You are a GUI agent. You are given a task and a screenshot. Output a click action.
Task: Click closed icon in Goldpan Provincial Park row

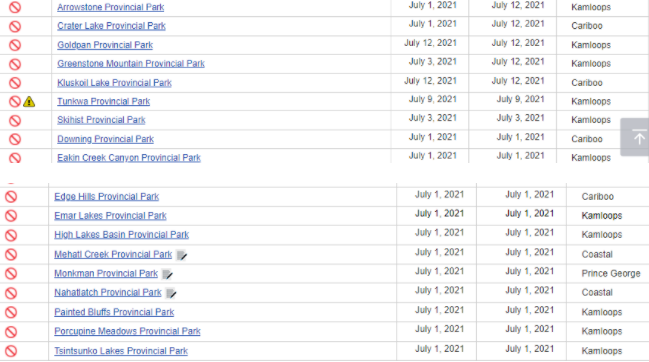[x=15, y=45]
